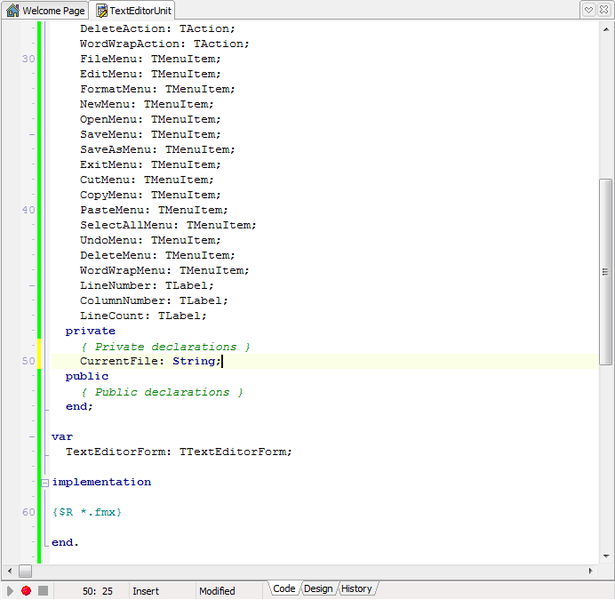Collapse the implementation section fold marker
Screen dimensions: 615x600
click(45, 482)
